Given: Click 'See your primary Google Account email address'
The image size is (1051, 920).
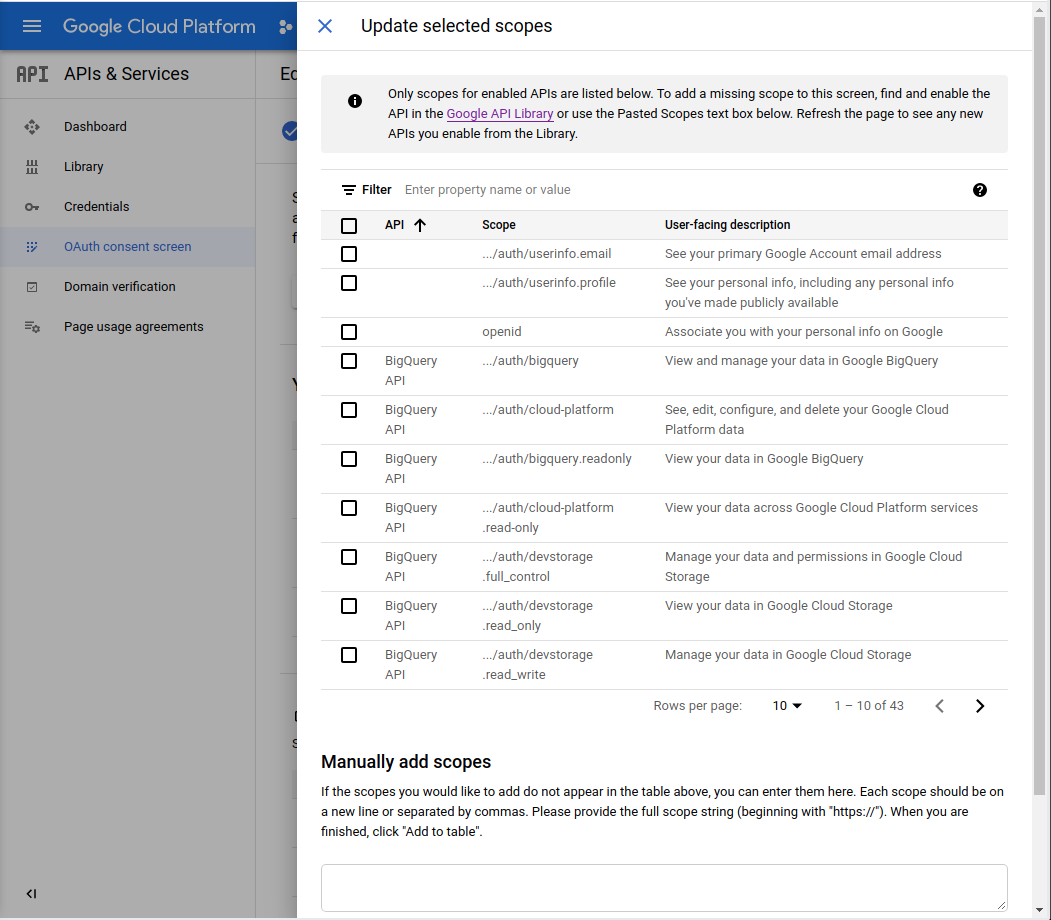Looking at the screenshot, I should pos(802,254).
